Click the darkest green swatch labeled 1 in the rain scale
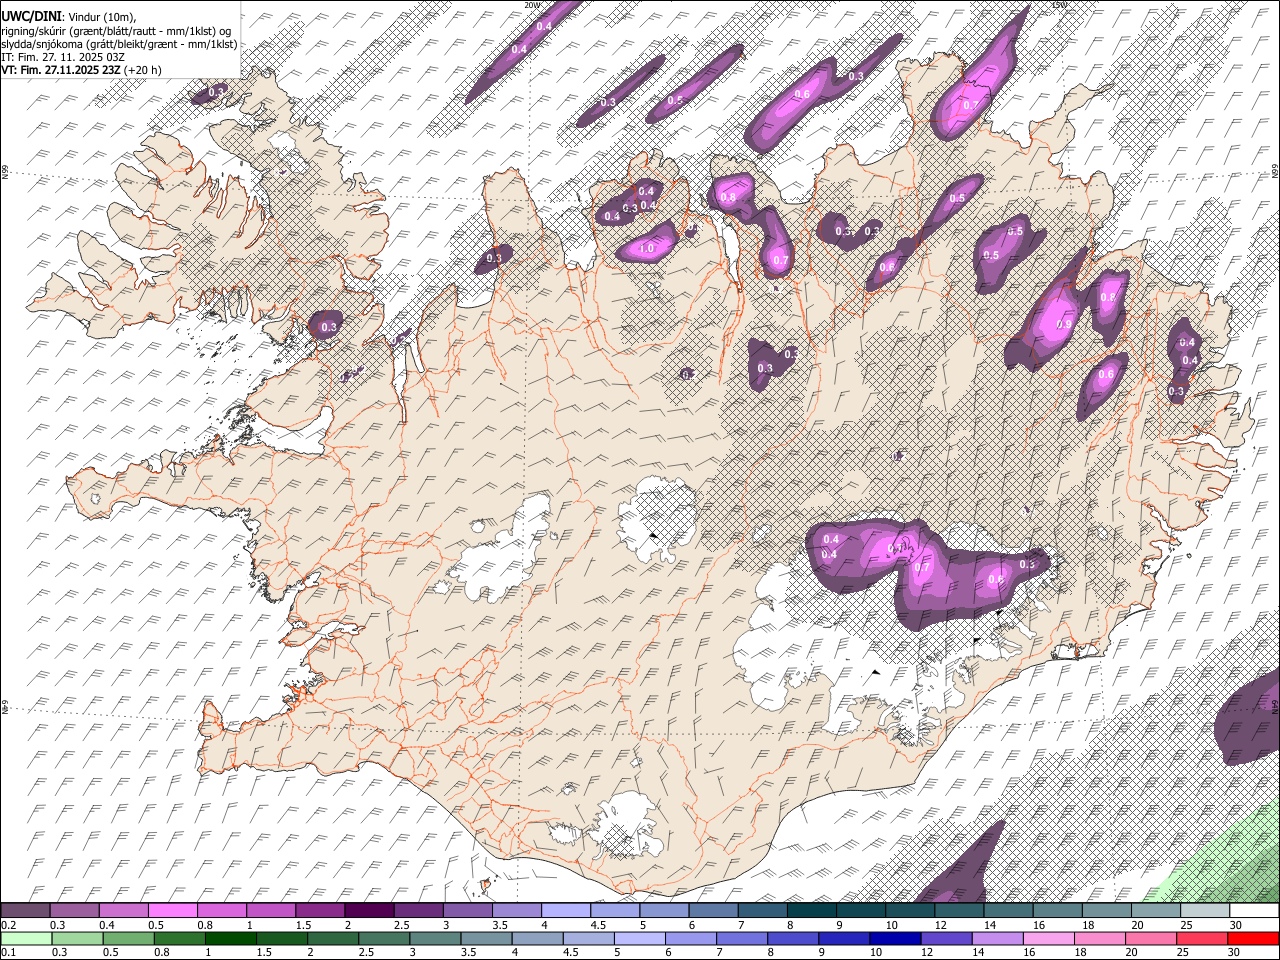 231,938
